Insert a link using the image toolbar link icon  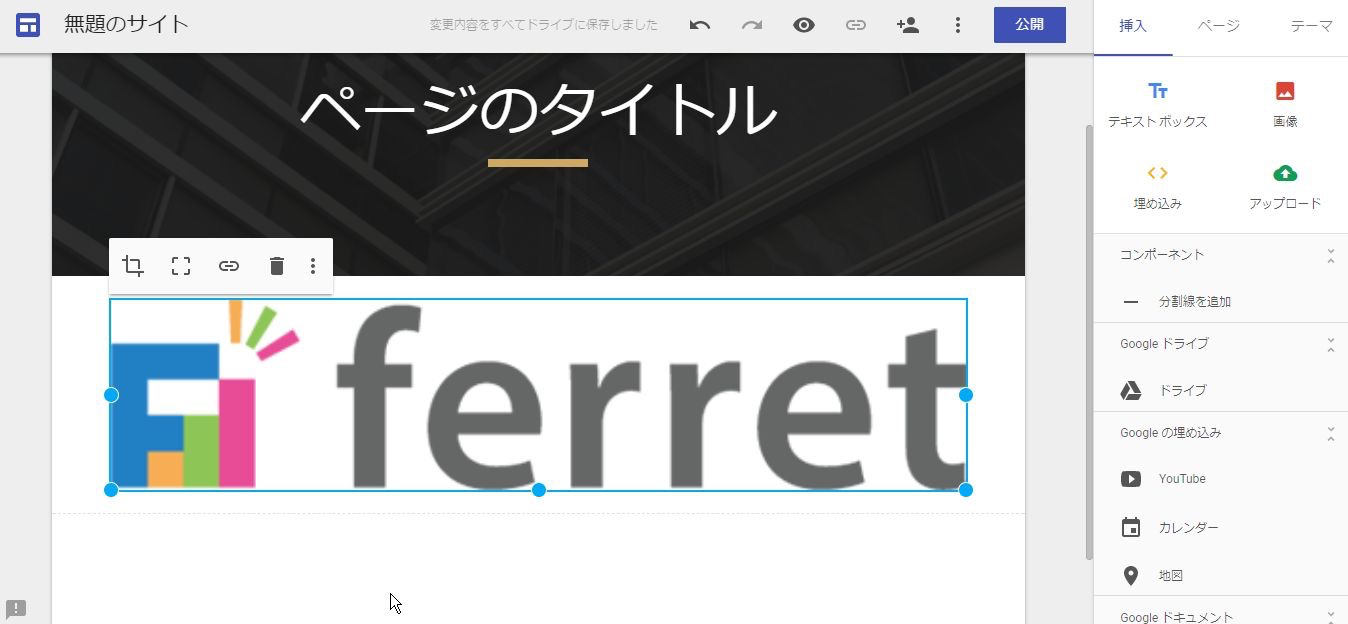229,265
